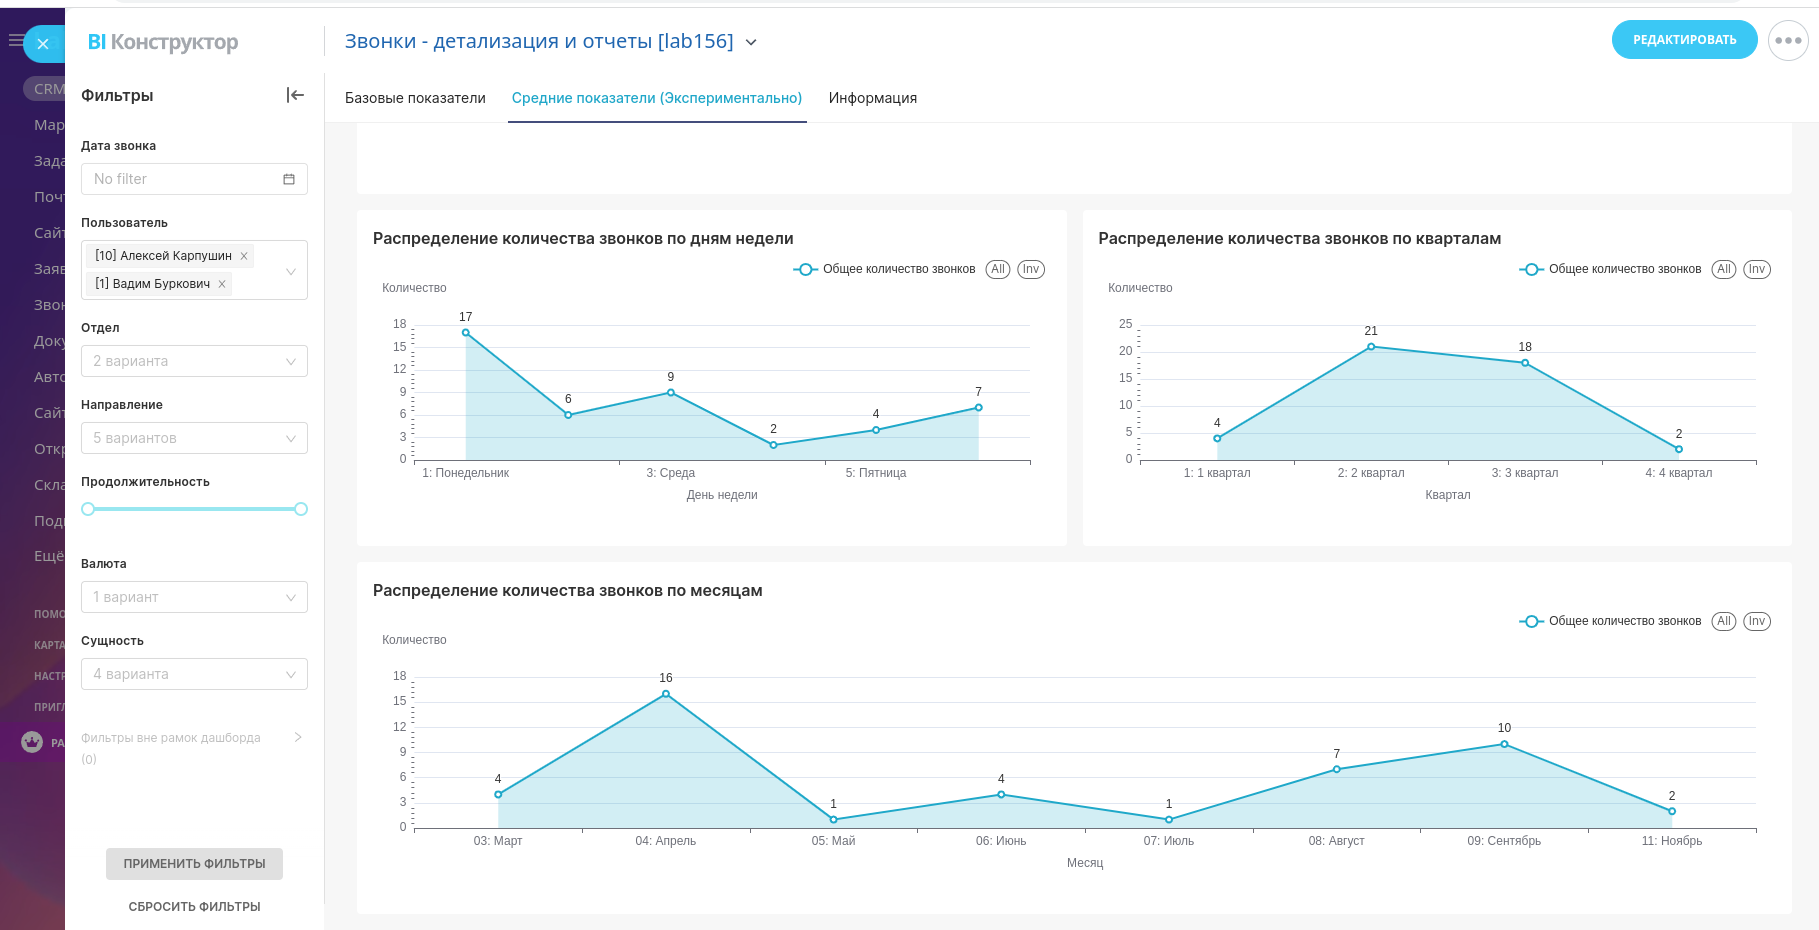Toggle Общее количество звонков legend in weekday chart
1819x930 pixels.
coord(885,269)
